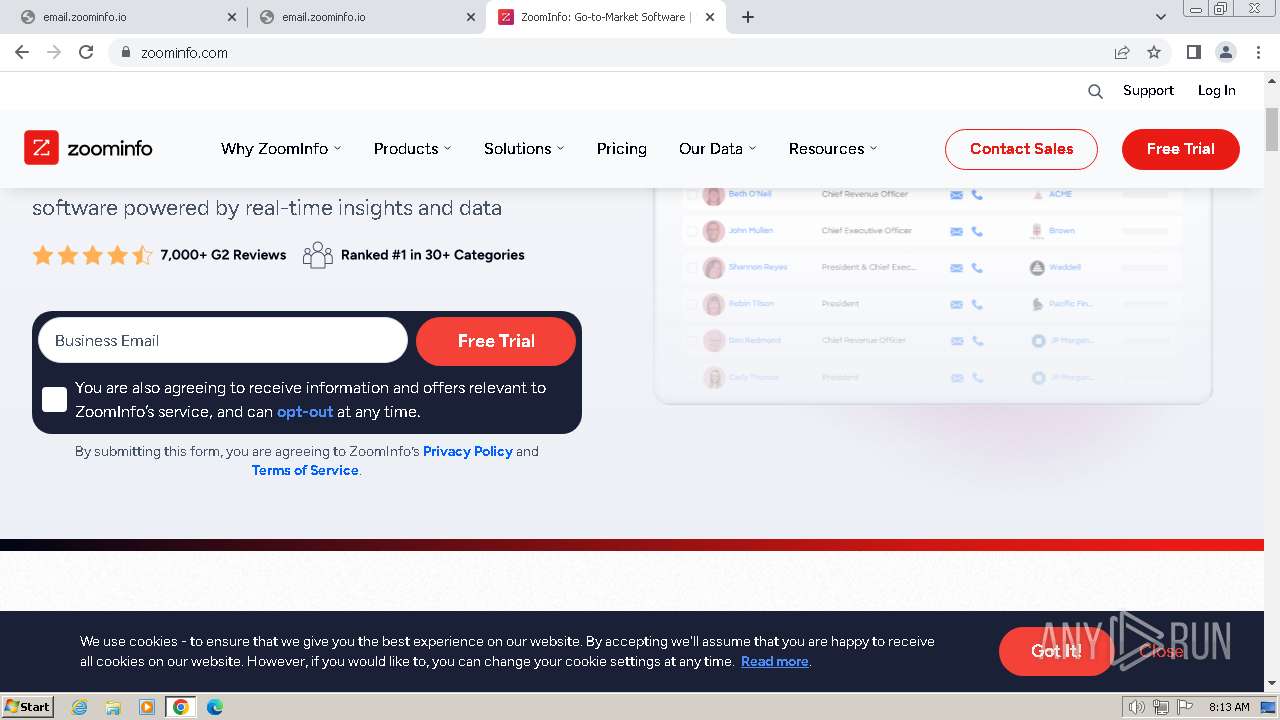Bookmark this page with the star icon
Screen dimensions: 1280x720
tap(1154, 52)
